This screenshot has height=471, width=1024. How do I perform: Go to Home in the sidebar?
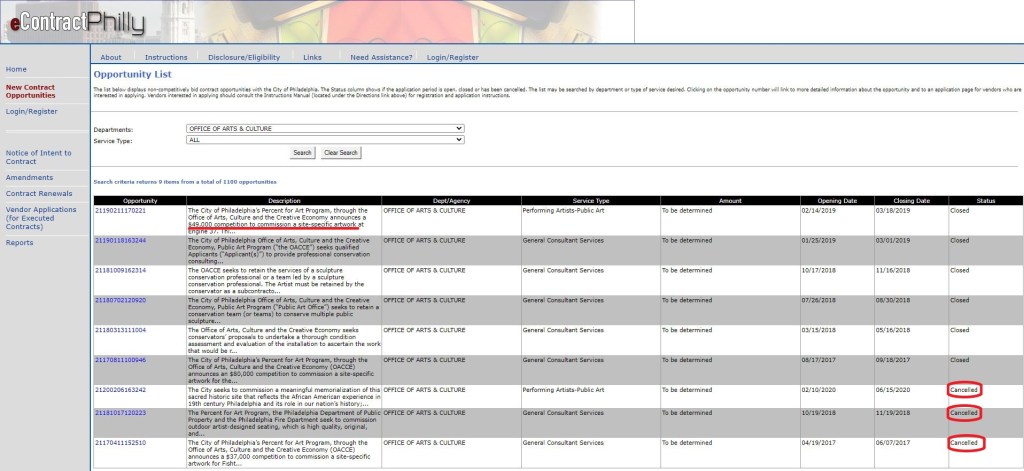pos(16,69)
